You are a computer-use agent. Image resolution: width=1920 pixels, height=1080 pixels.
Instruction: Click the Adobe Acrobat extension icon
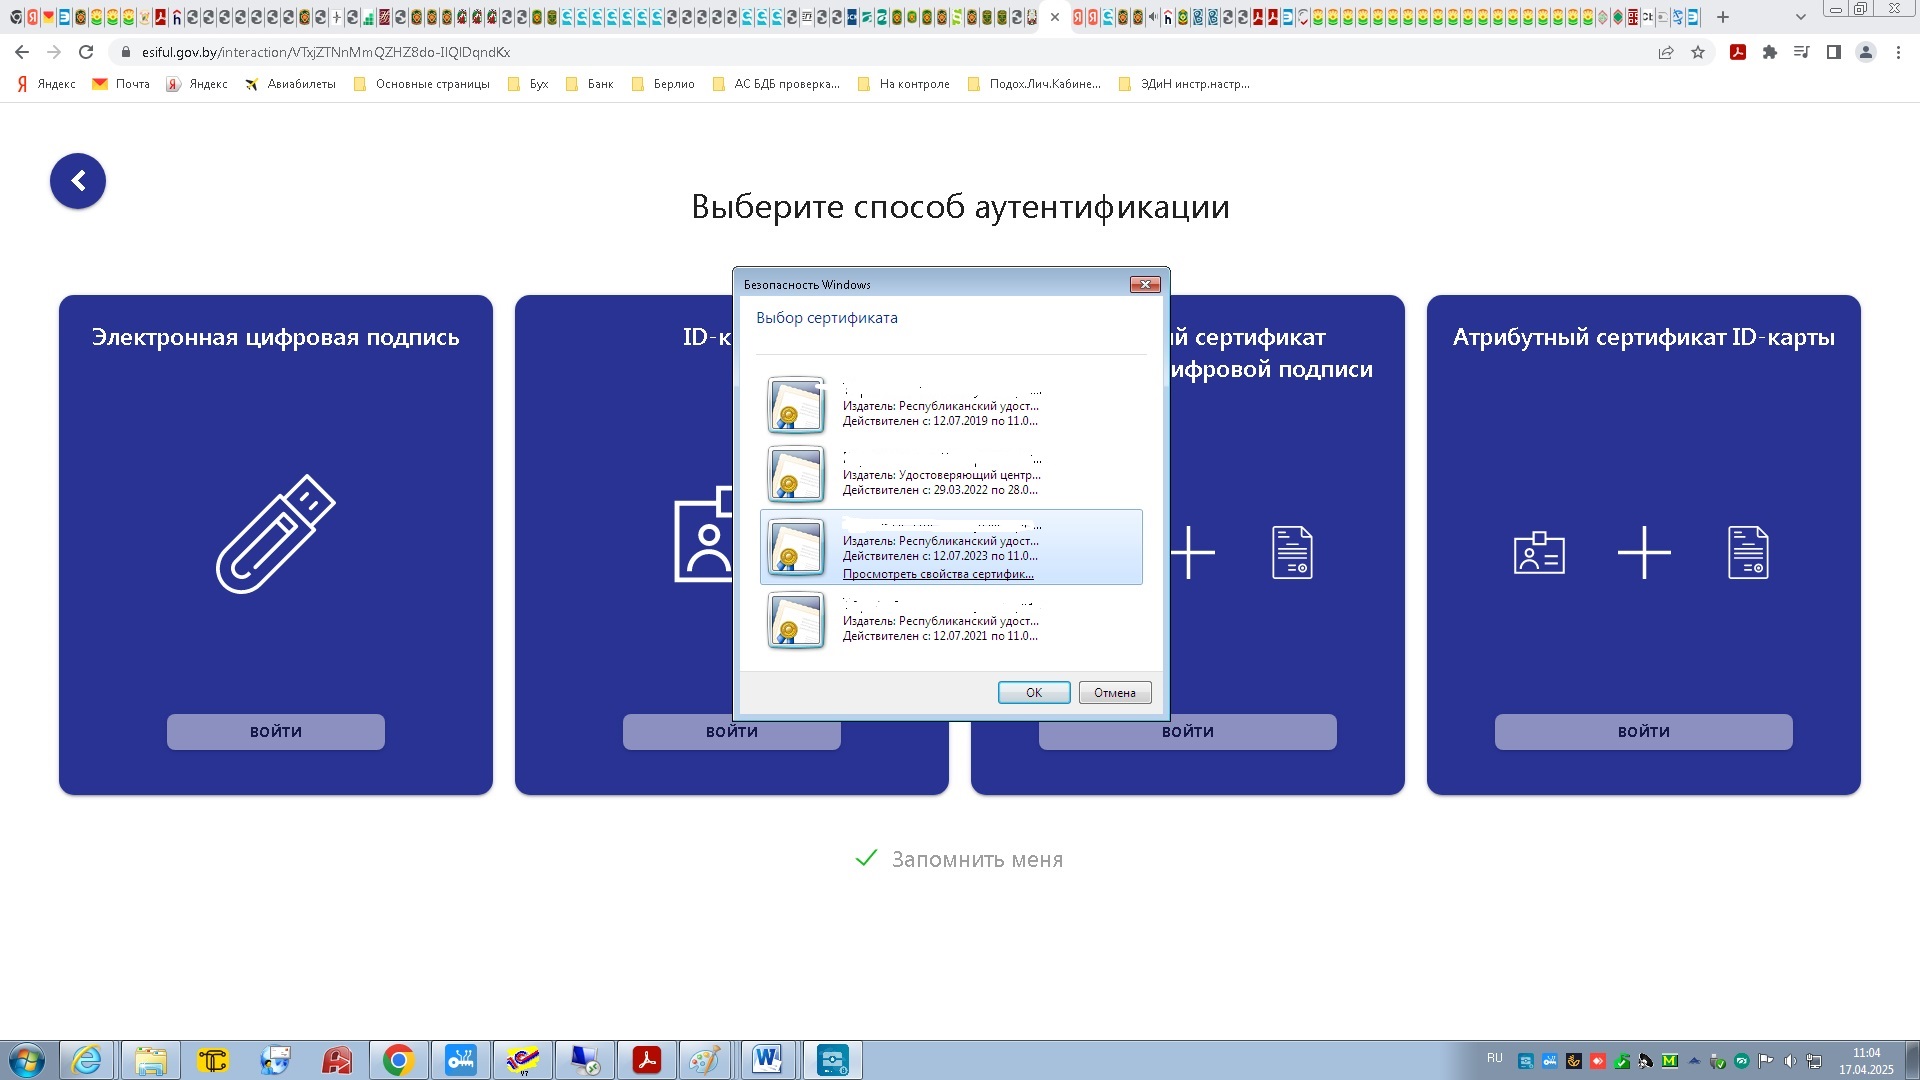tap(1738, 52)
